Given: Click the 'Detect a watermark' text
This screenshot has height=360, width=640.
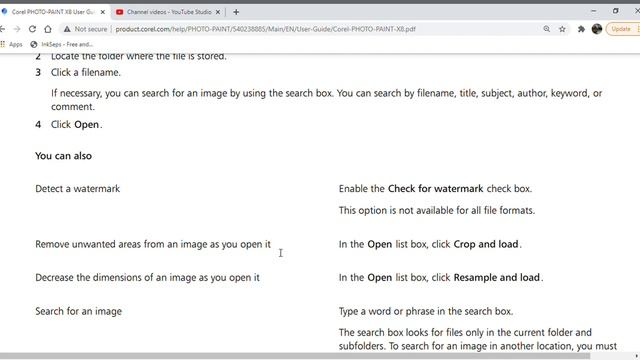Looking at the screenshot, I should 78,189.
